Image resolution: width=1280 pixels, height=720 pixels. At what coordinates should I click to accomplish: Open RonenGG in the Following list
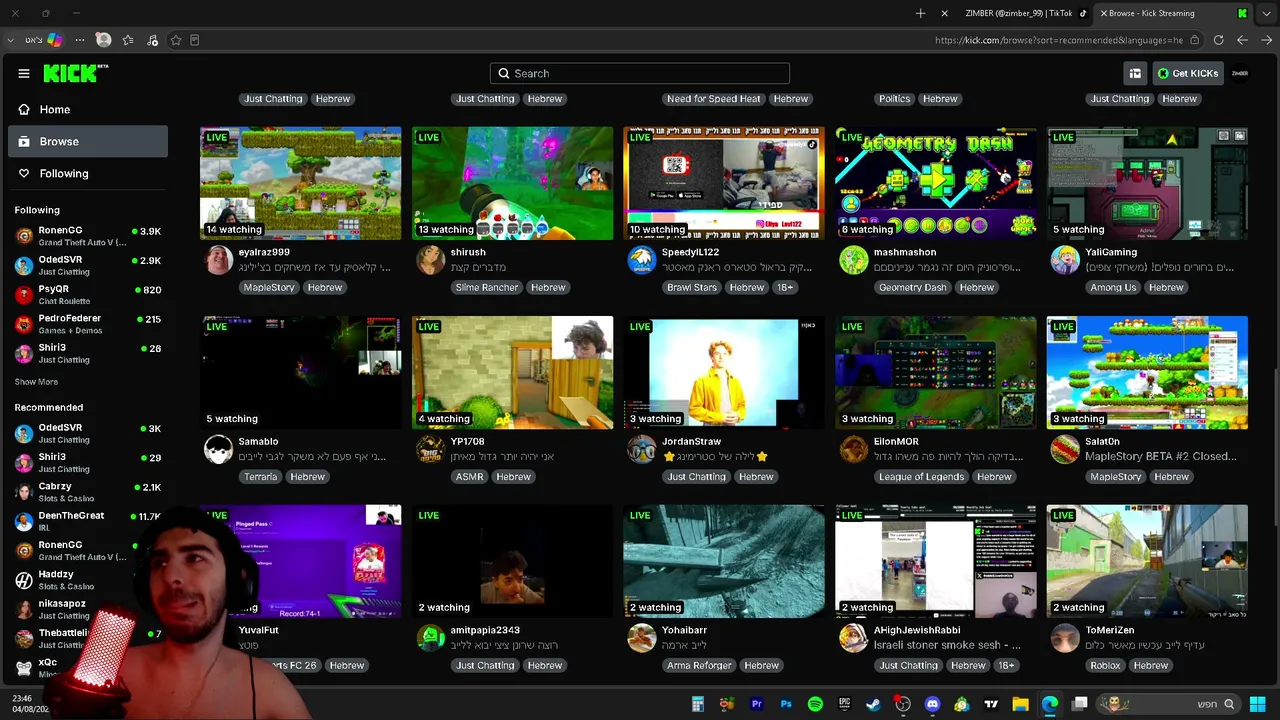(88, 236)
